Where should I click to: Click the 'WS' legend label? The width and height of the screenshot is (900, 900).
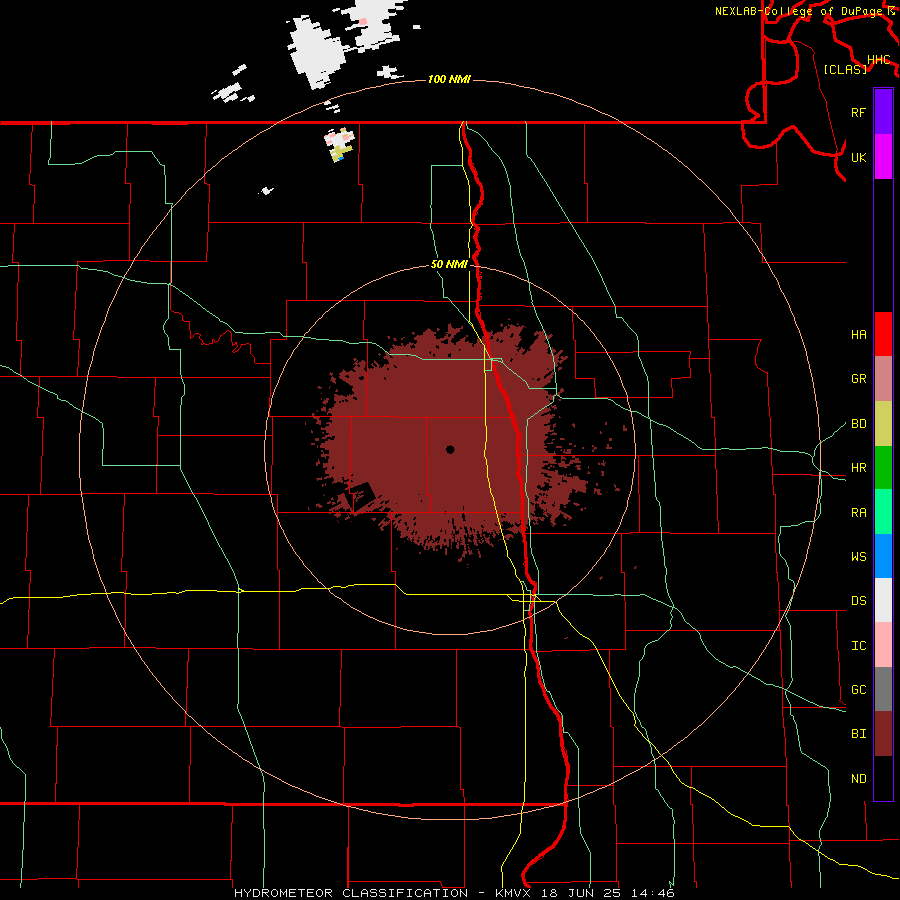tap(858, 556)
